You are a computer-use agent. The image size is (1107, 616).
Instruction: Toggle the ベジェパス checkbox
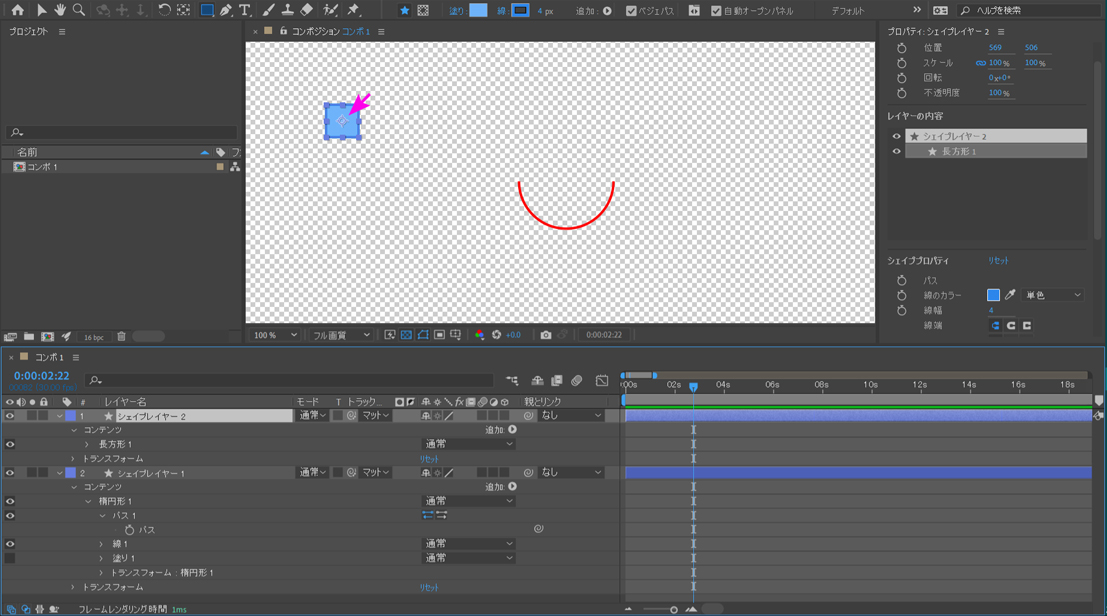631,11
